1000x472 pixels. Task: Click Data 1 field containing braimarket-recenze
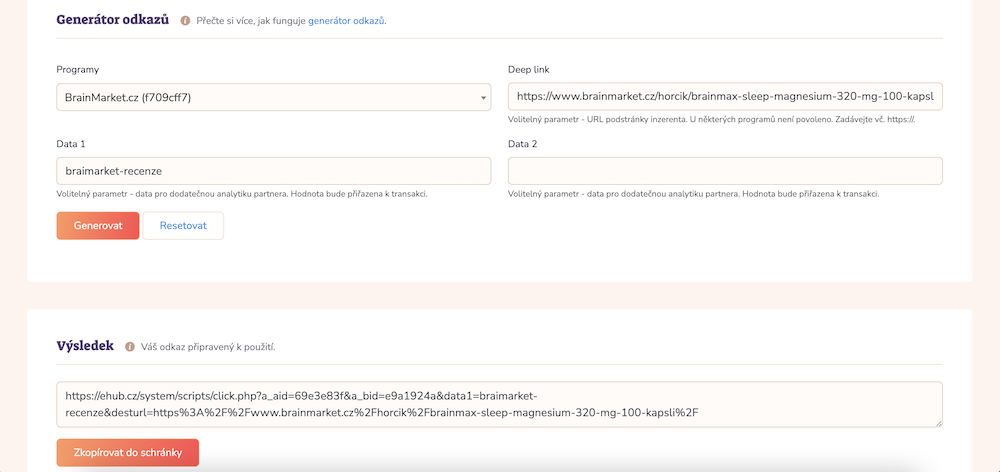click(x=273, y=171)
